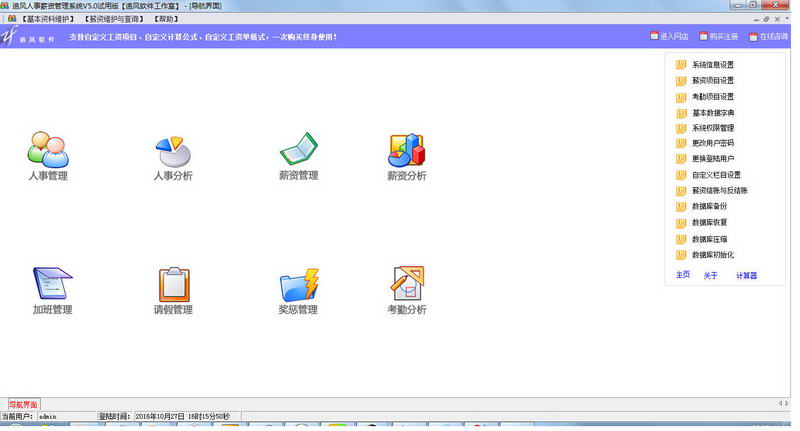Open the 薪资维护与查询 menu
The image size is (800, 431).
(114, 19)
